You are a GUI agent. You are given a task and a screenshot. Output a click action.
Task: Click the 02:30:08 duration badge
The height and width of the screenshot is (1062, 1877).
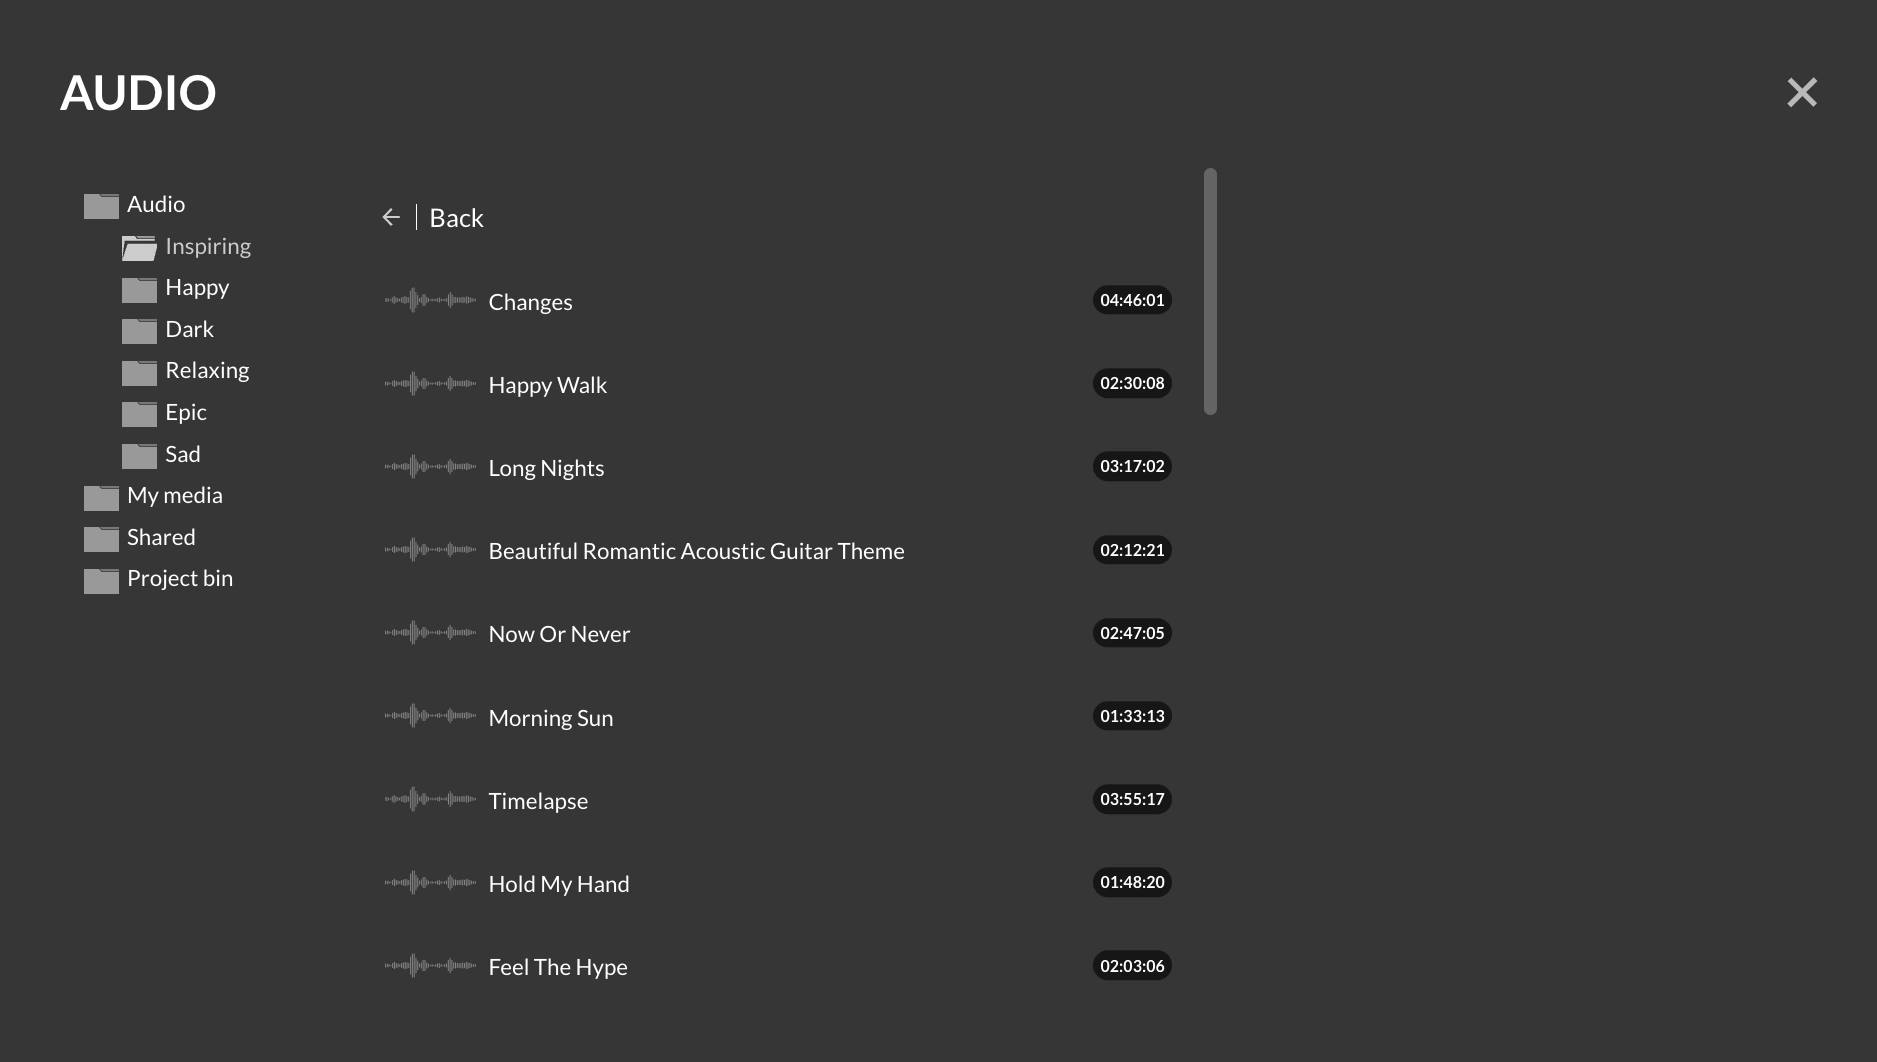coord(1132,383)
